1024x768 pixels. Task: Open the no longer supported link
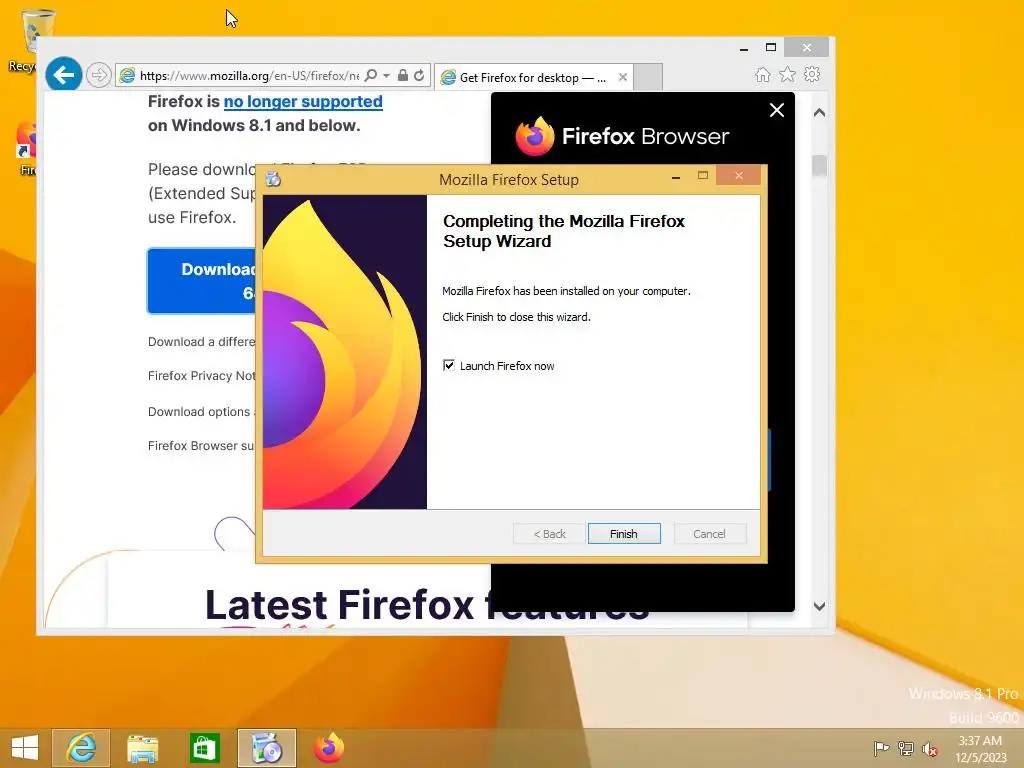coord(303,101)
